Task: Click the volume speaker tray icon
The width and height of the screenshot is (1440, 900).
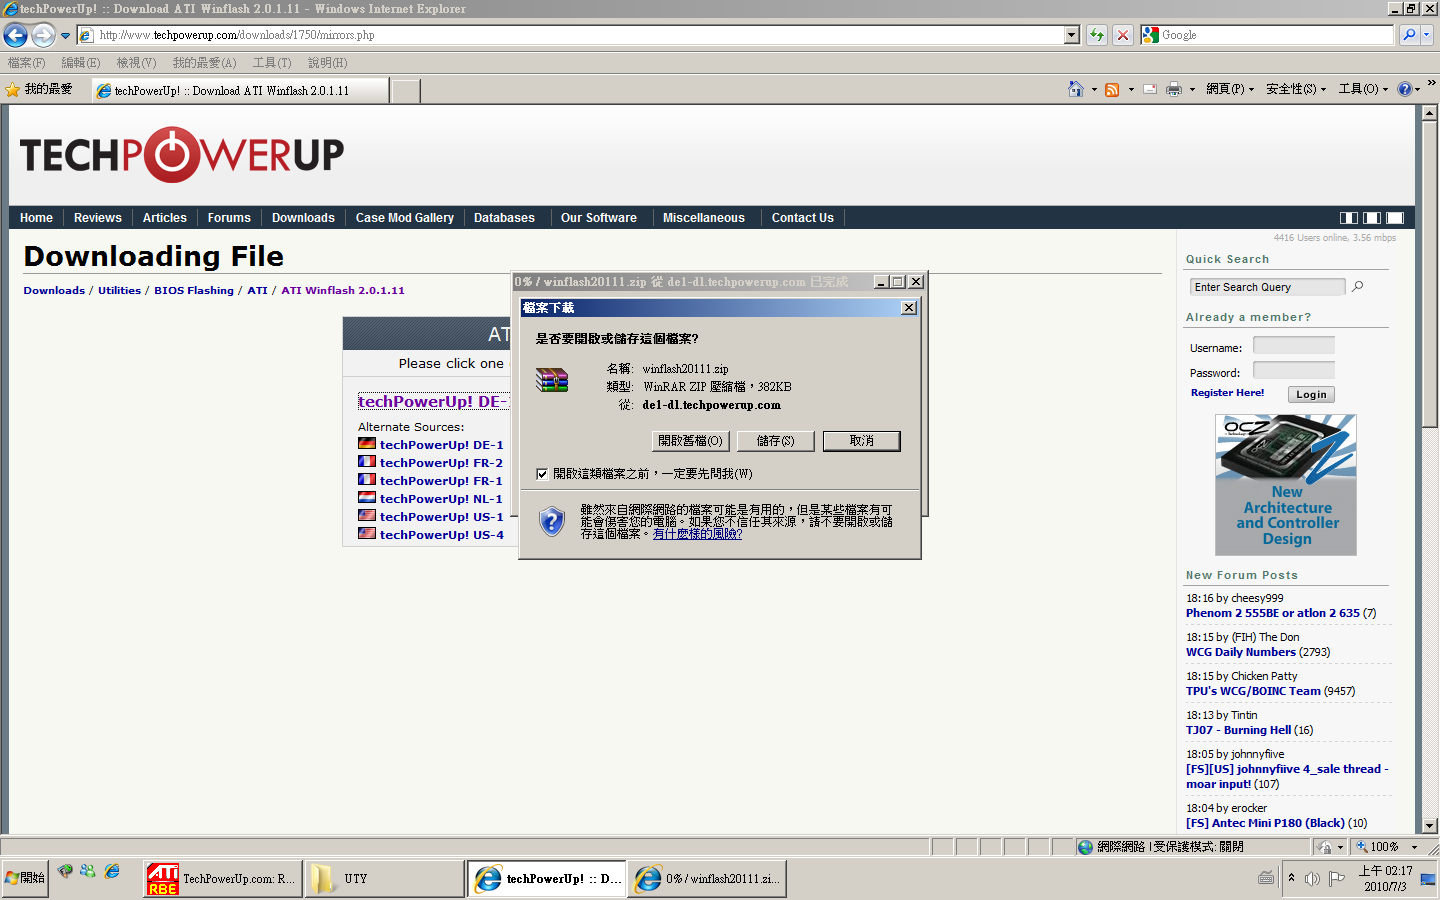Action: (x=1312, y=878)
